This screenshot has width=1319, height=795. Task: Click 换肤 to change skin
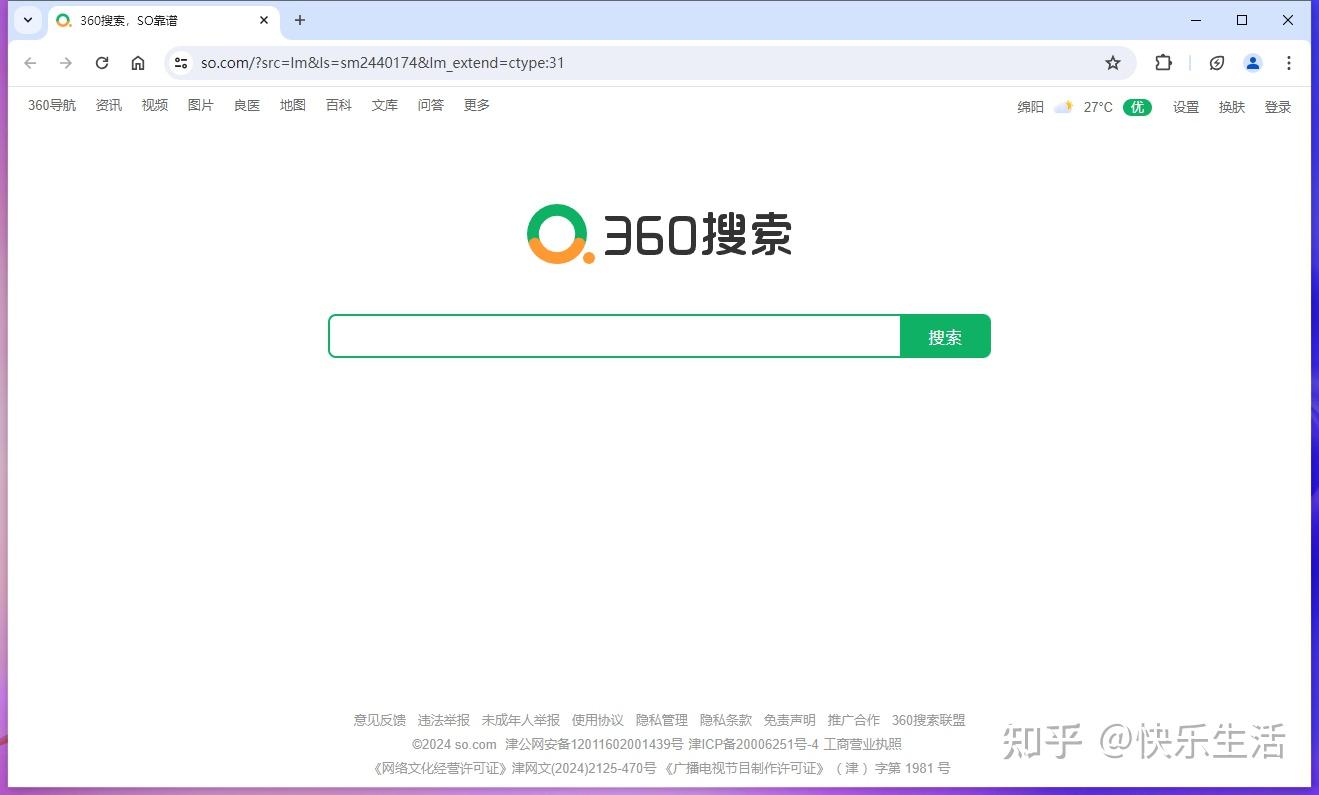coord(1232,107)
